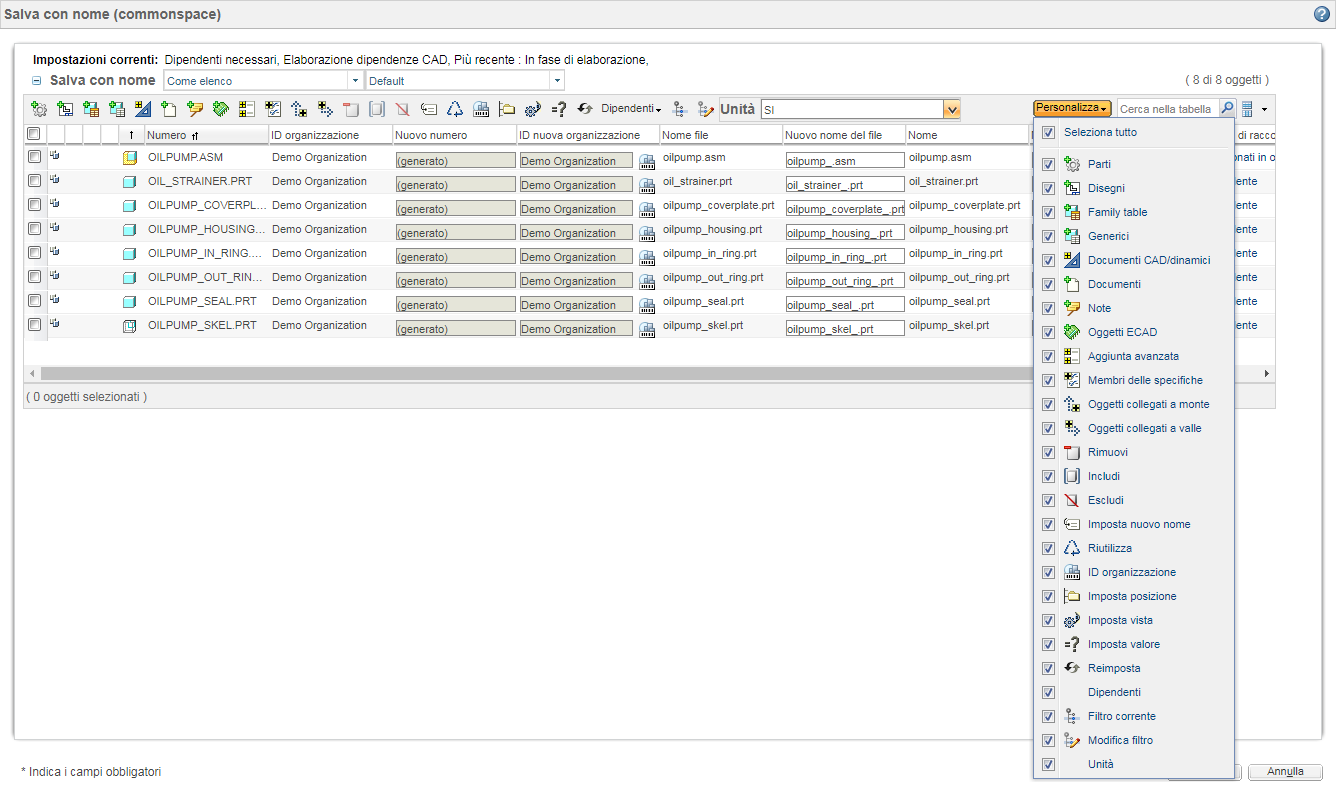Select Modifica filtro in the Personalizza menu
Image resolution: width=1336 pixels, height=801 pixels.
pyautogui.click(x=1120, y=740)
